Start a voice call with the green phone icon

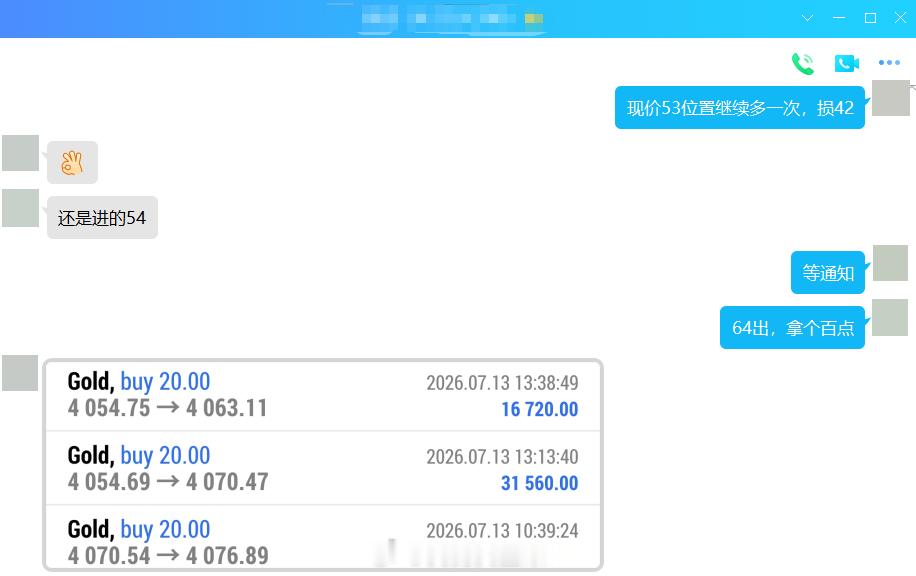tap(803, 63)
